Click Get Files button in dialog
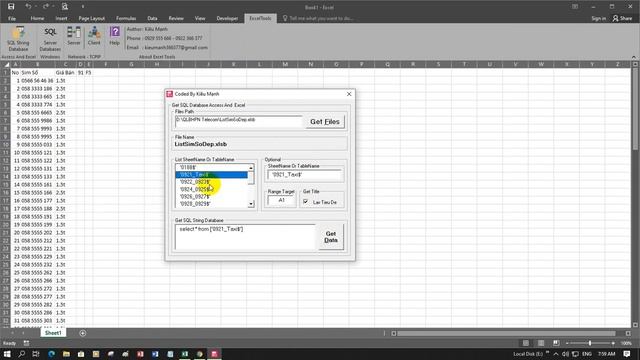 [x=325, y=122]
